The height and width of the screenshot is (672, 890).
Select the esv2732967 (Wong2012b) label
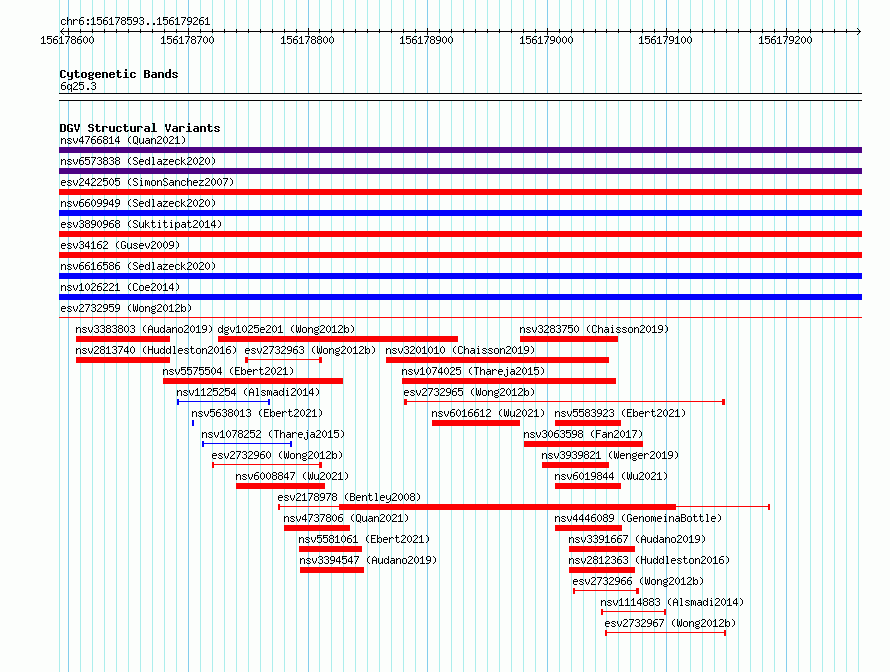(670, 623)
